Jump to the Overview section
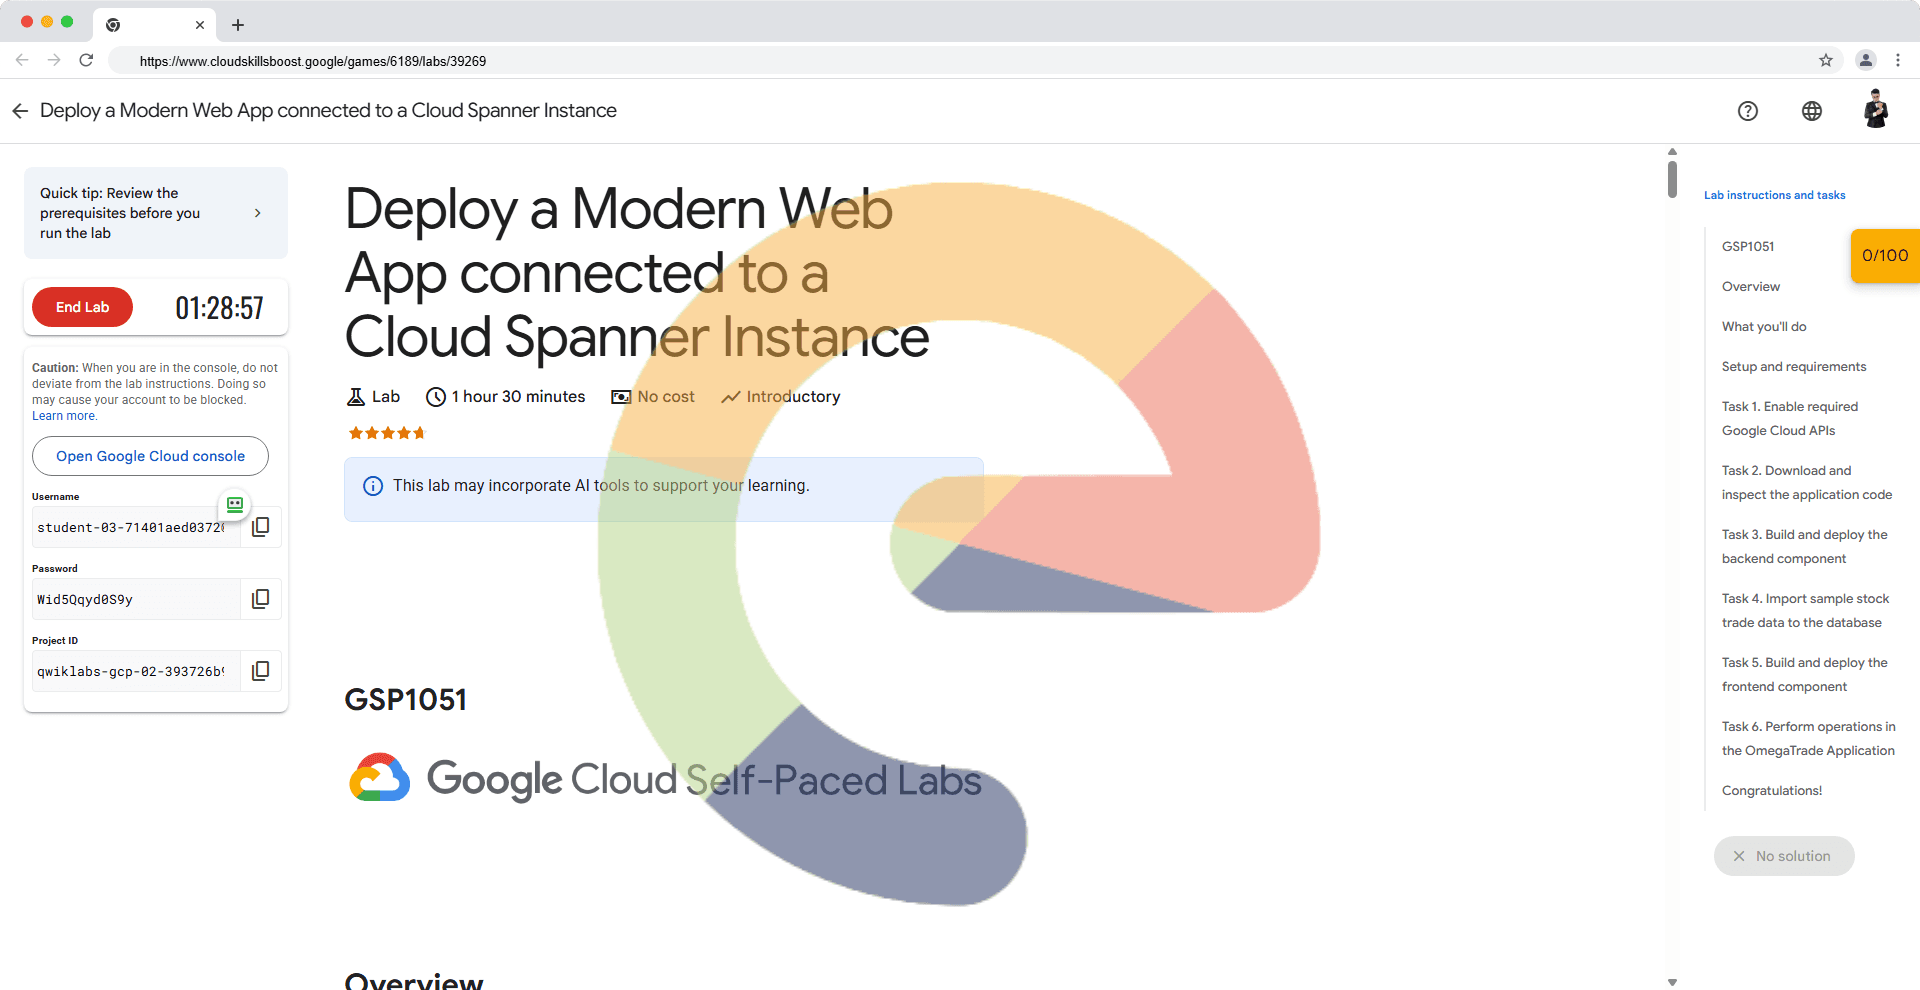 (1751, 286)
